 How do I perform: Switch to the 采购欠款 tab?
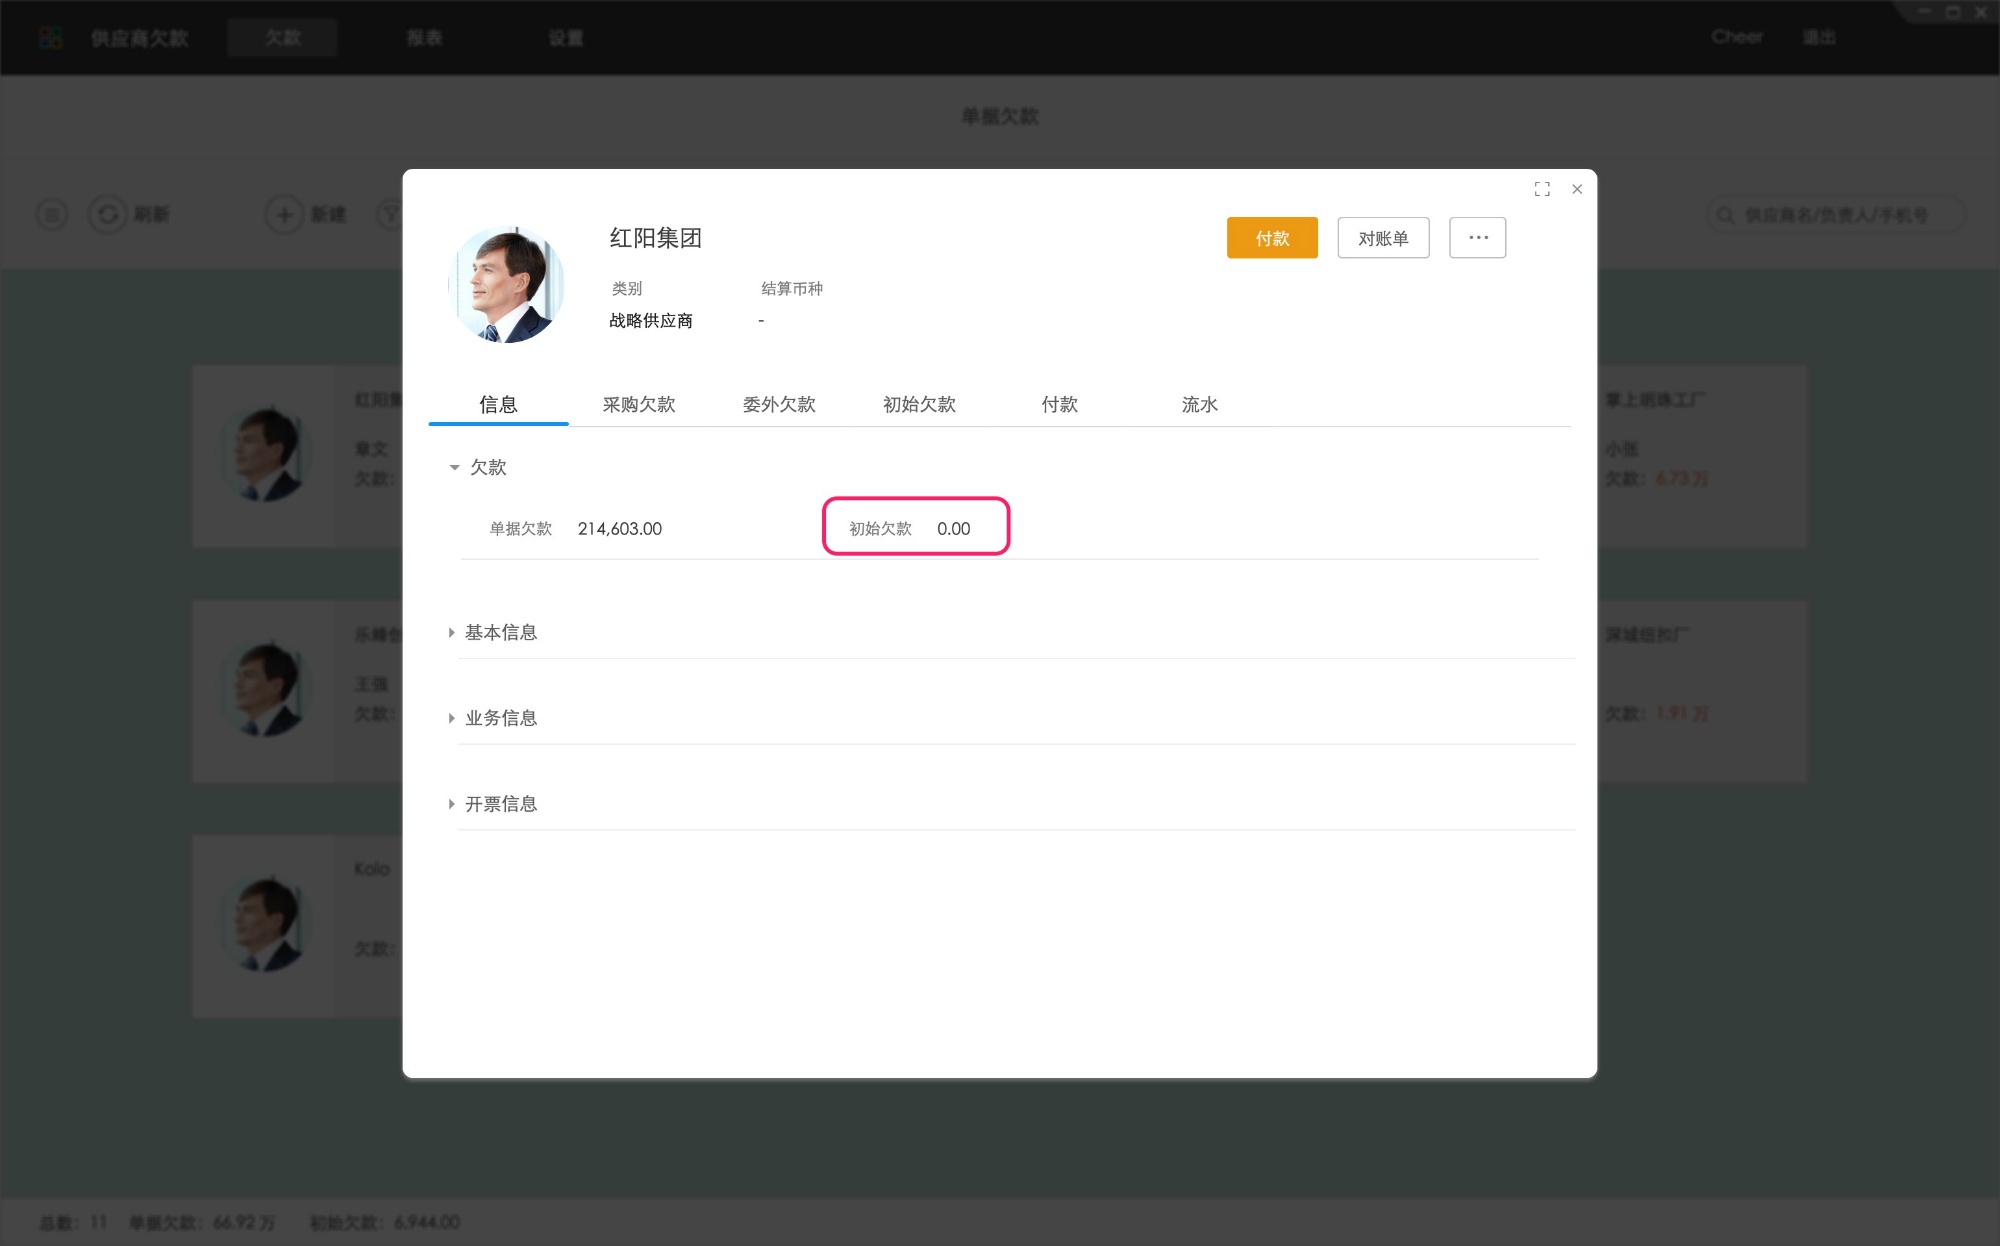[641, 404]
